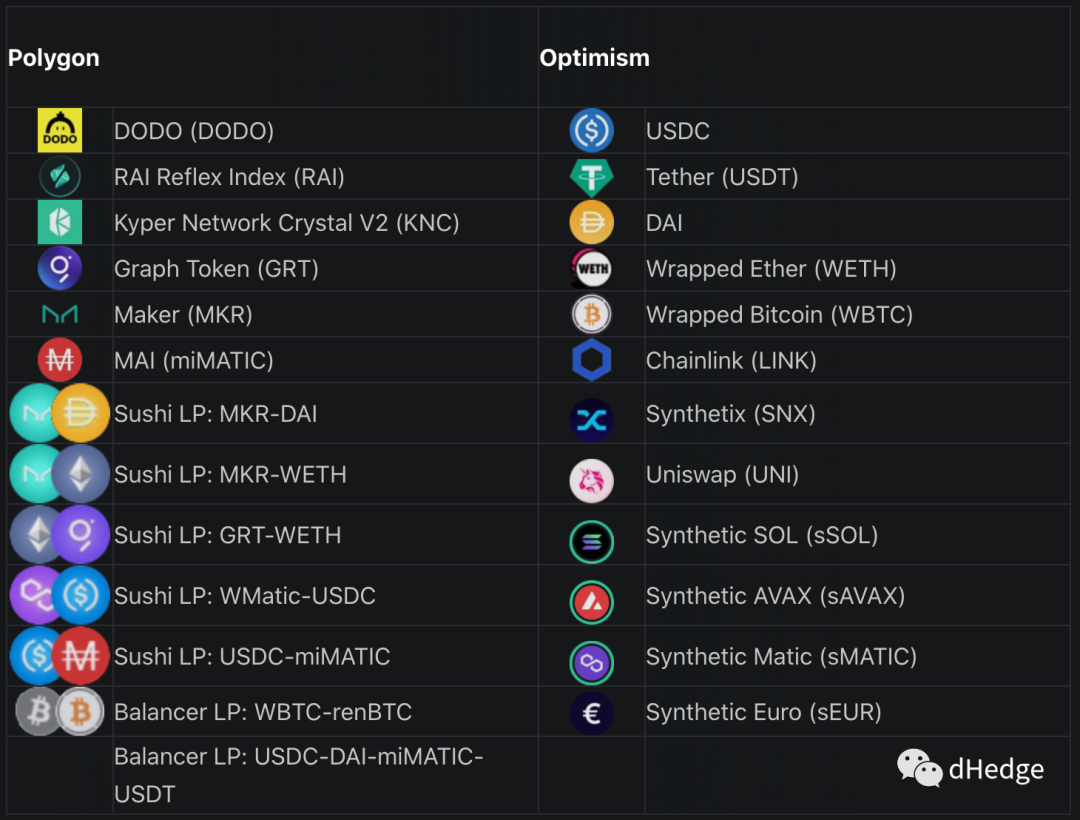
Task: Click the Synthetic Euro sEUR icon
Action: pyautogui.click(x=592, y=713)
